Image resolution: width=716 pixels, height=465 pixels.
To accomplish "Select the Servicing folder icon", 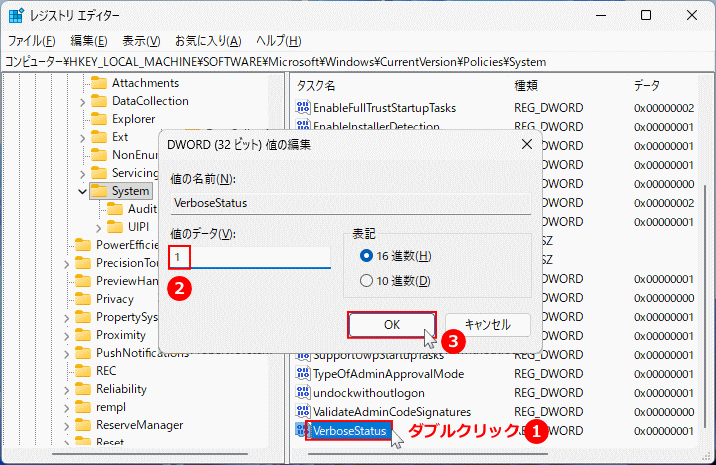I will tap(99, 173).
